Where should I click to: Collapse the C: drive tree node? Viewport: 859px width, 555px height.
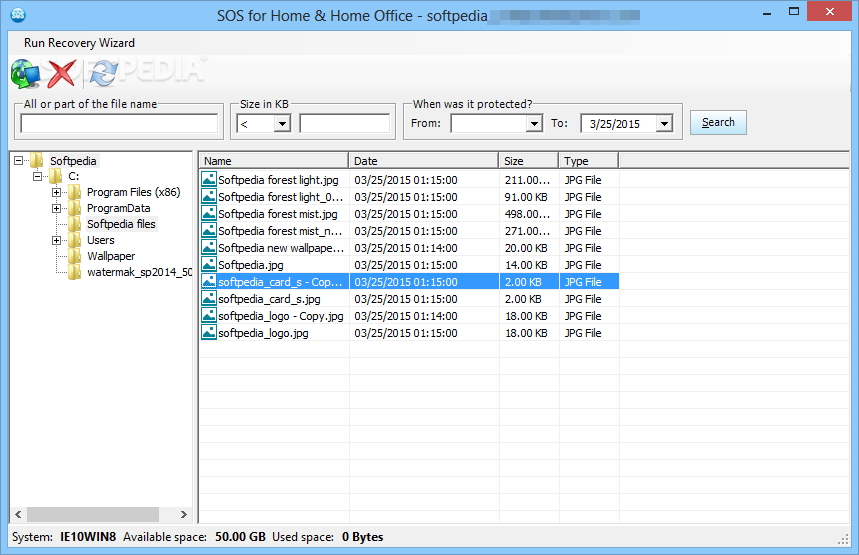pyautogui.click(x=37, y=176)
